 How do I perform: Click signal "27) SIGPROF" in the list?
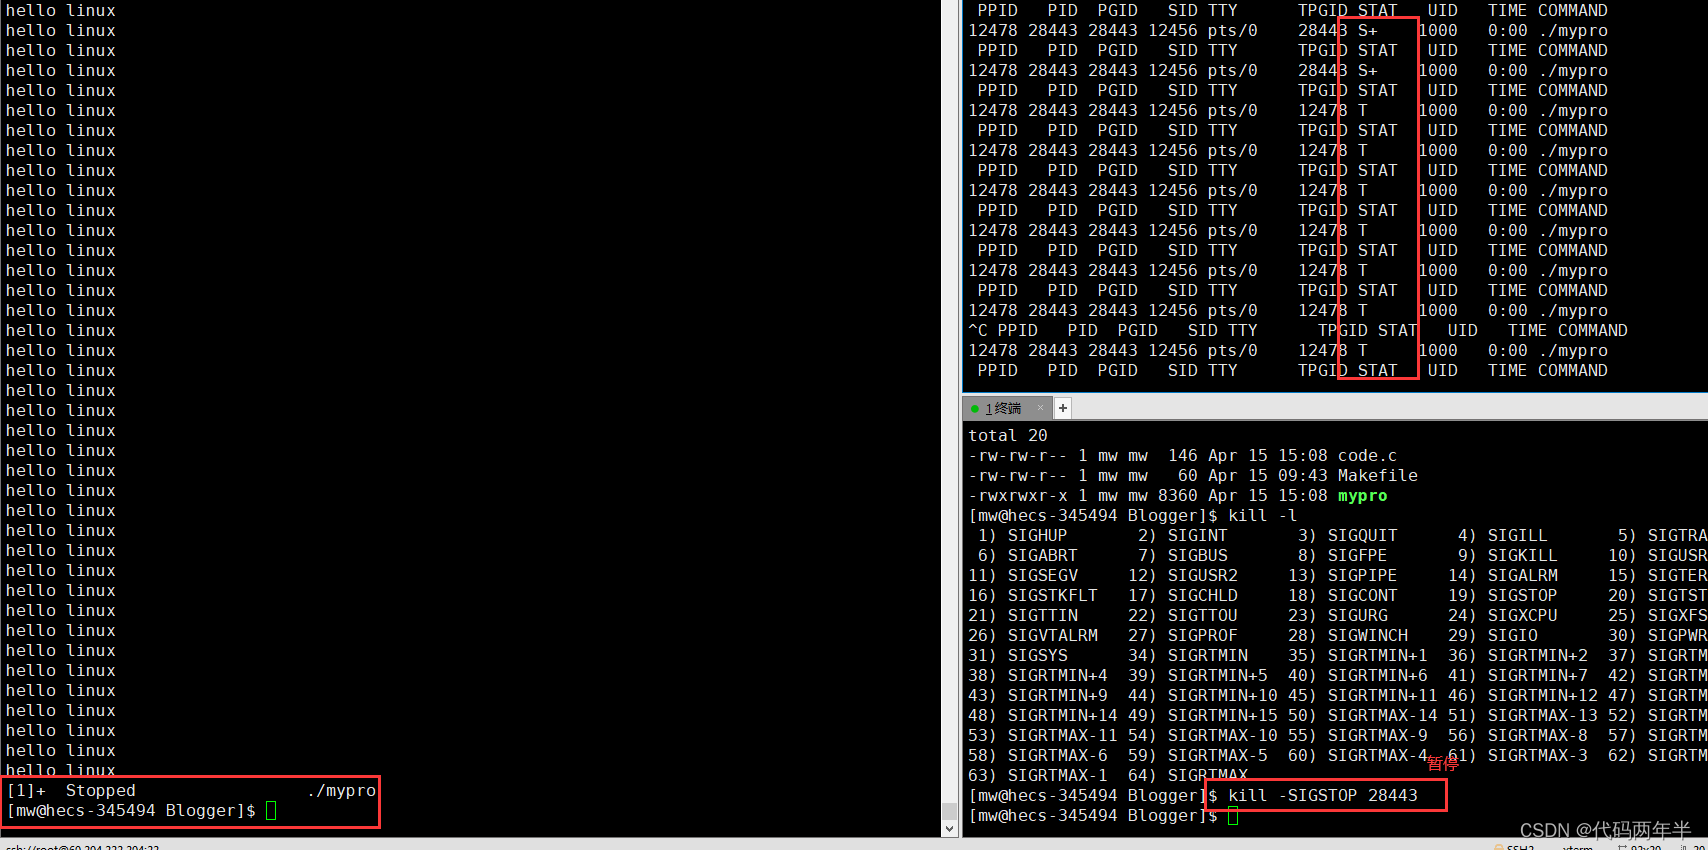[1182, 636]
